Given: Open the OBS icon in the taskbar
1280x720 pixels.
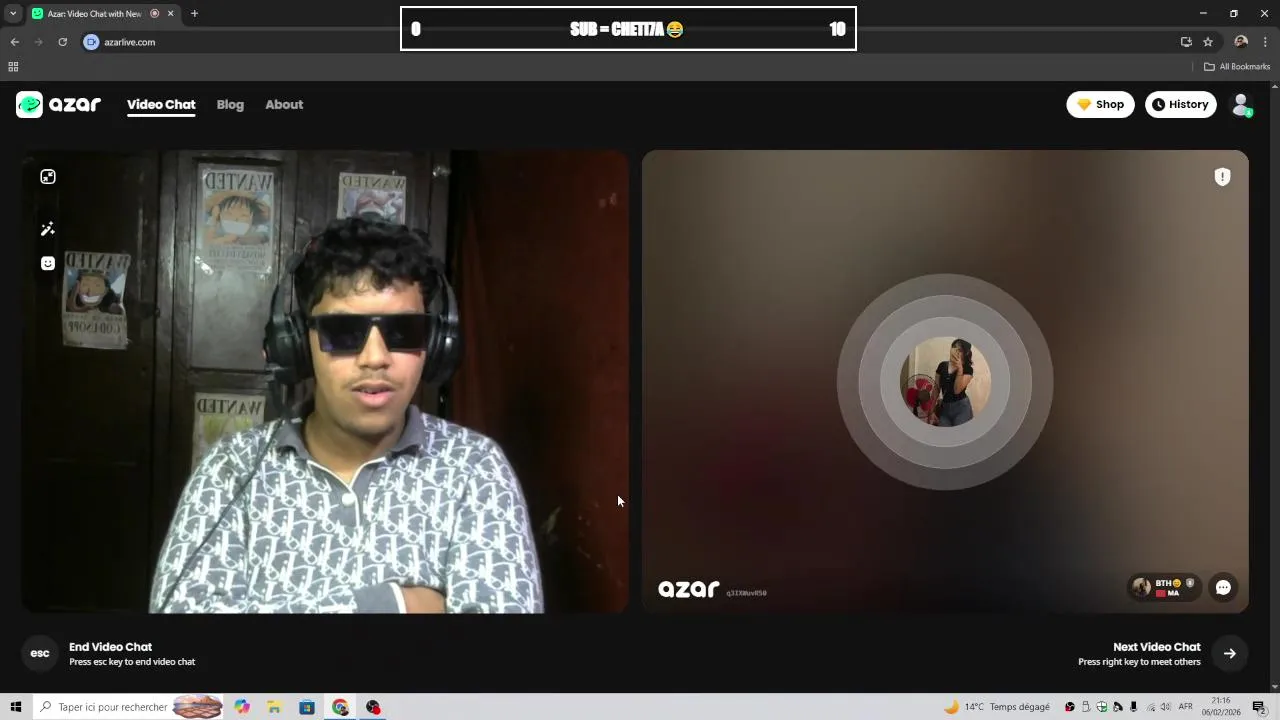Looking at the screenshot, I should (373, 707).
